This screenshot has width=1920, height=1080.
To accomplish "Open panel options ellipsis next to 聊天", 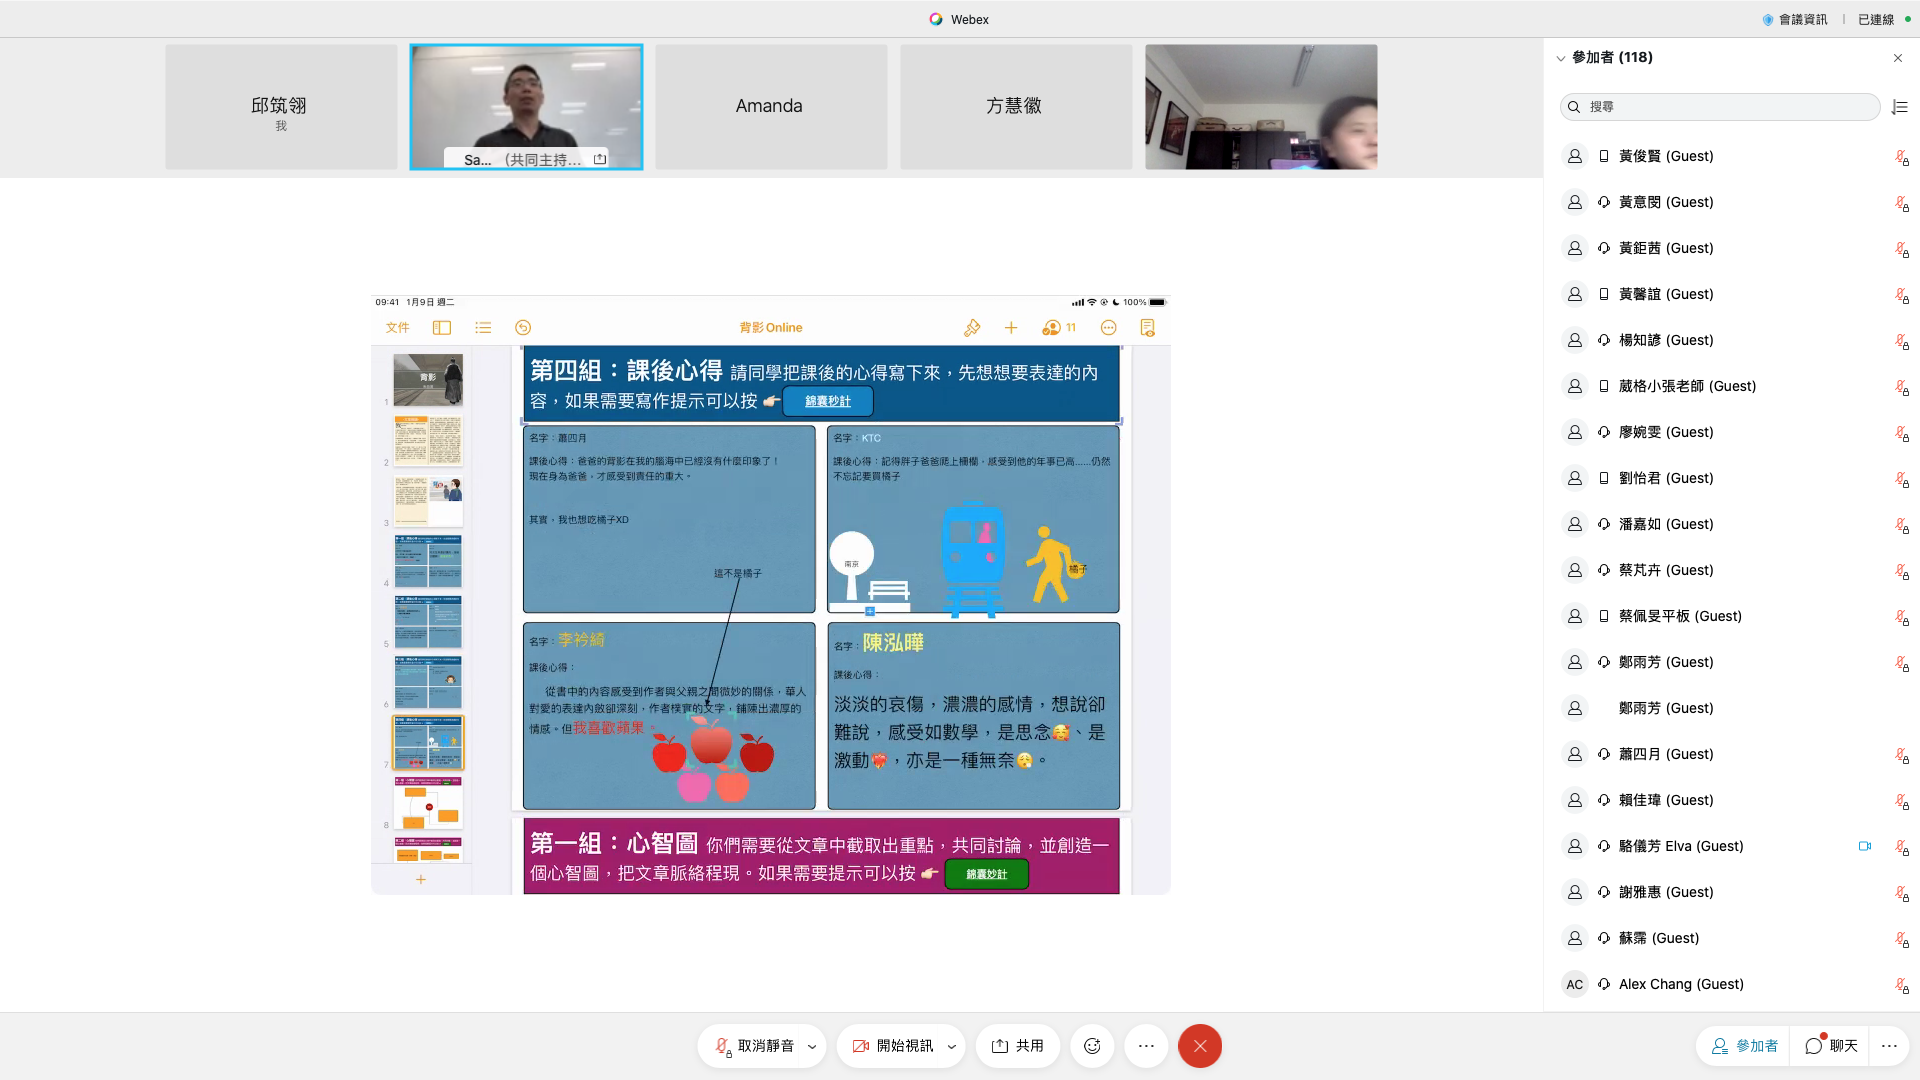I will (x=1889, y=1046).
